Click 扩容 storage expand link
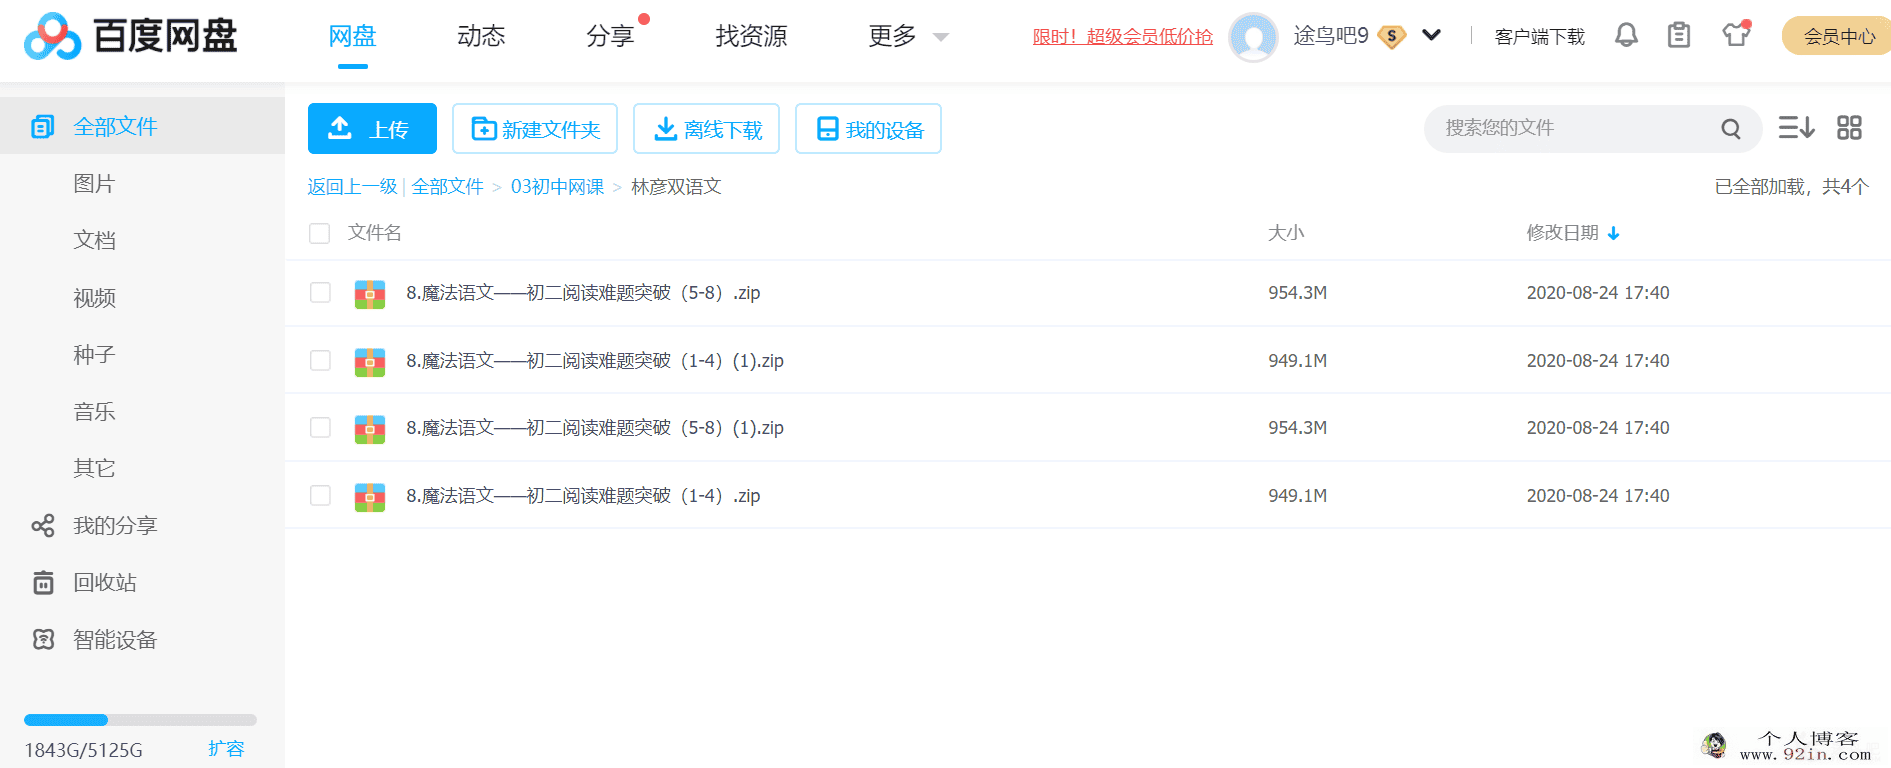This screenshot has height=768, width=1891. (226, 749)
